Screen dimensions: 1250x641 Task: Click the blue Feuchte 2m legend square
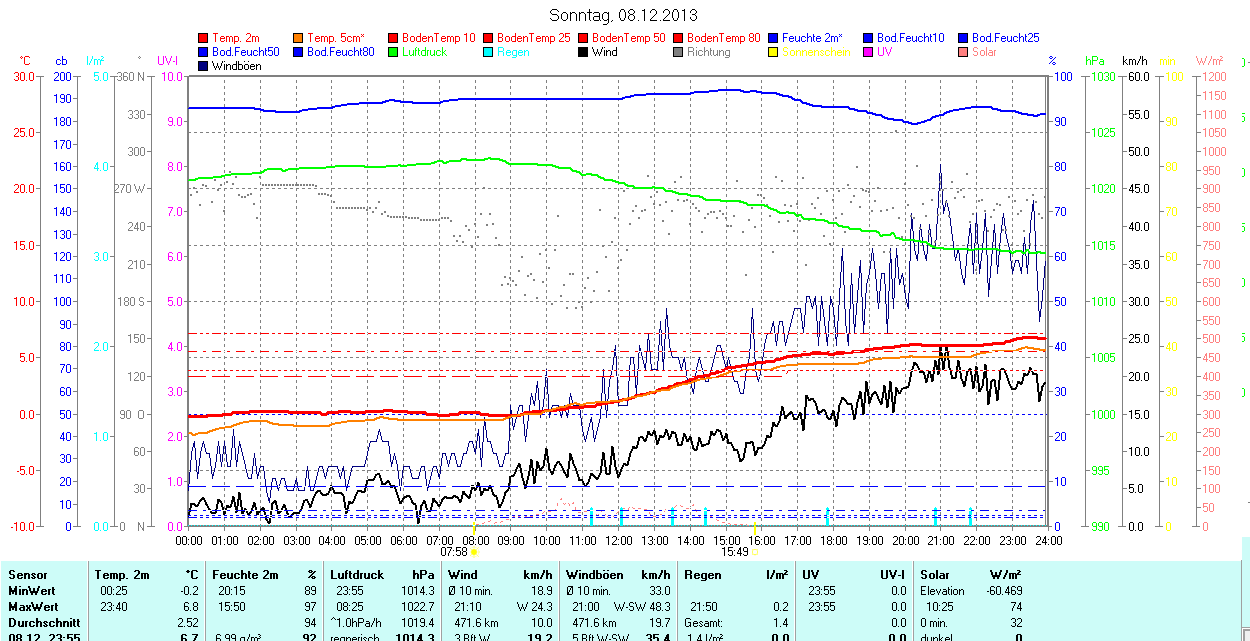[x=773, y=38]
